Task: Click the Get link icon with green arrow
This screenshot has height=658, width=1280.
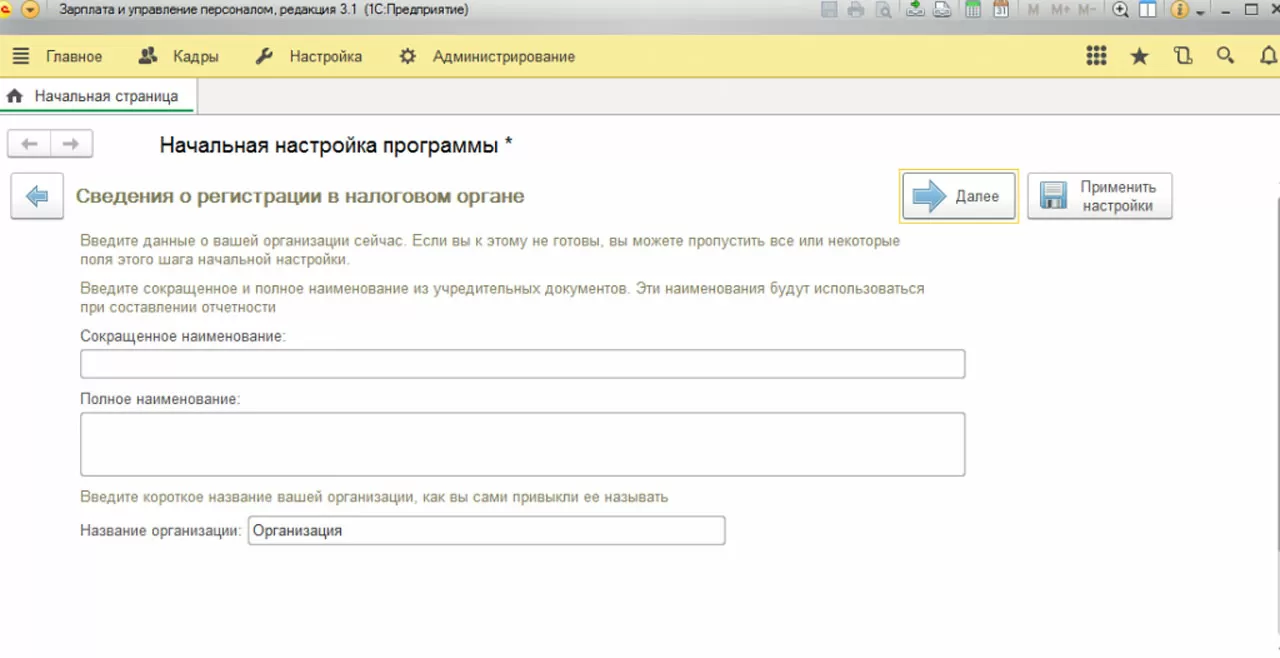Action: pos(916,10)
